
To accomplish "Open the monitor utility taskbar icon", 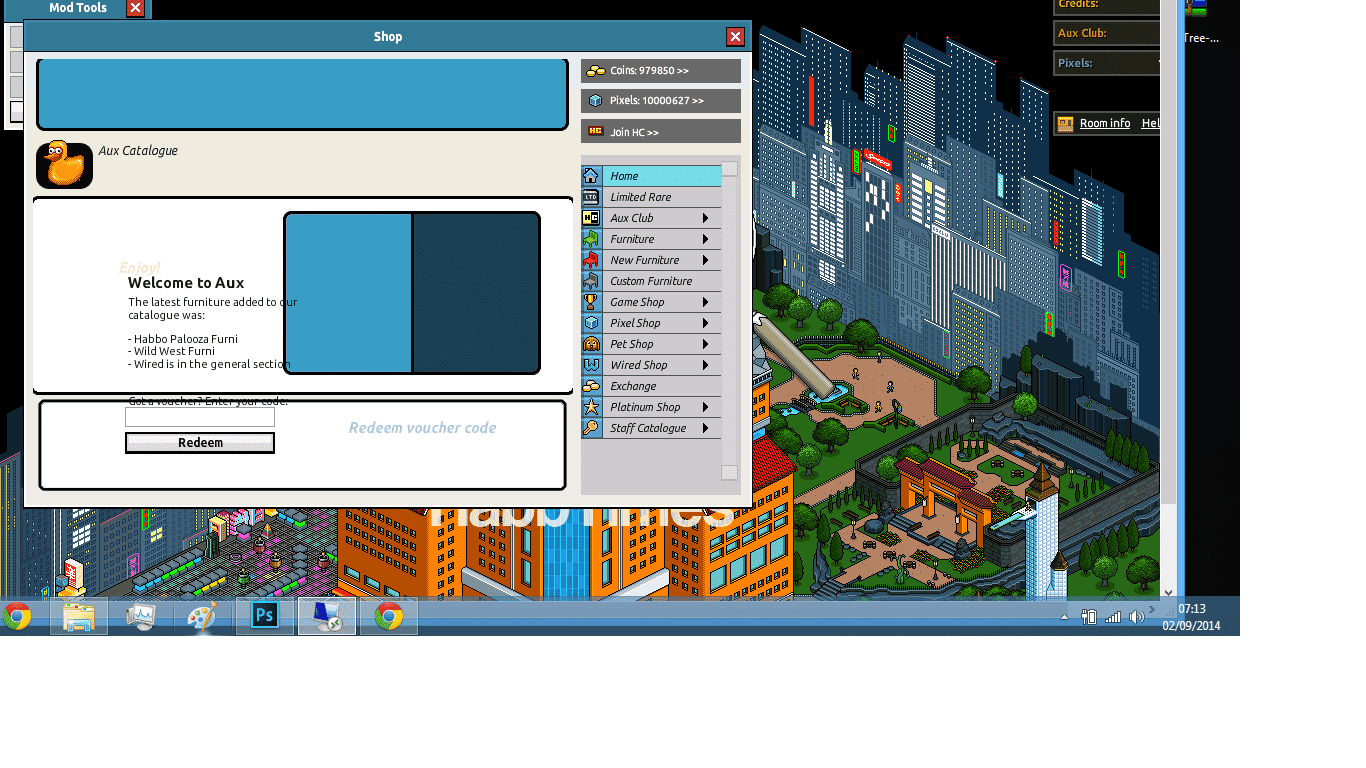I will click(x=141, y=616).
